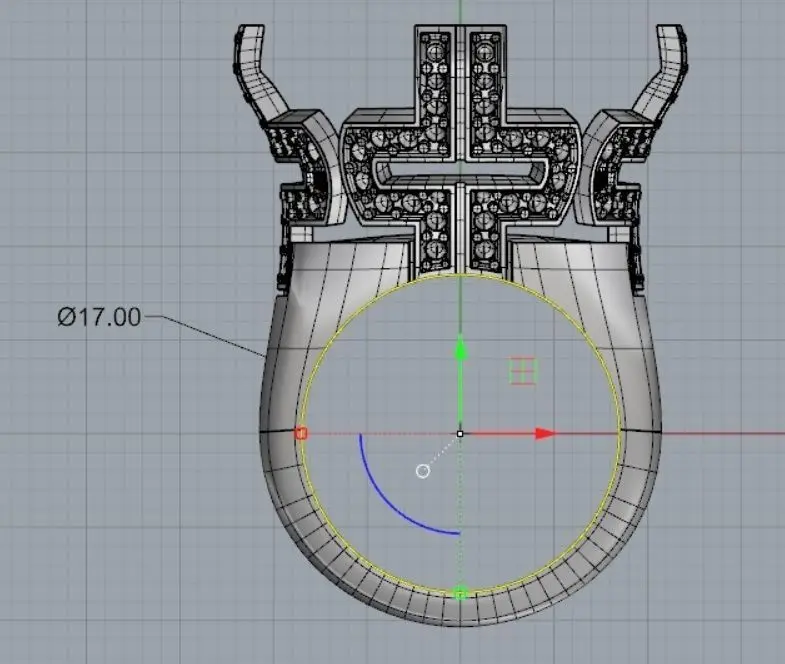Click the white gumball origin square
This screenshot has width=785, height=664.
coord(460,434)
